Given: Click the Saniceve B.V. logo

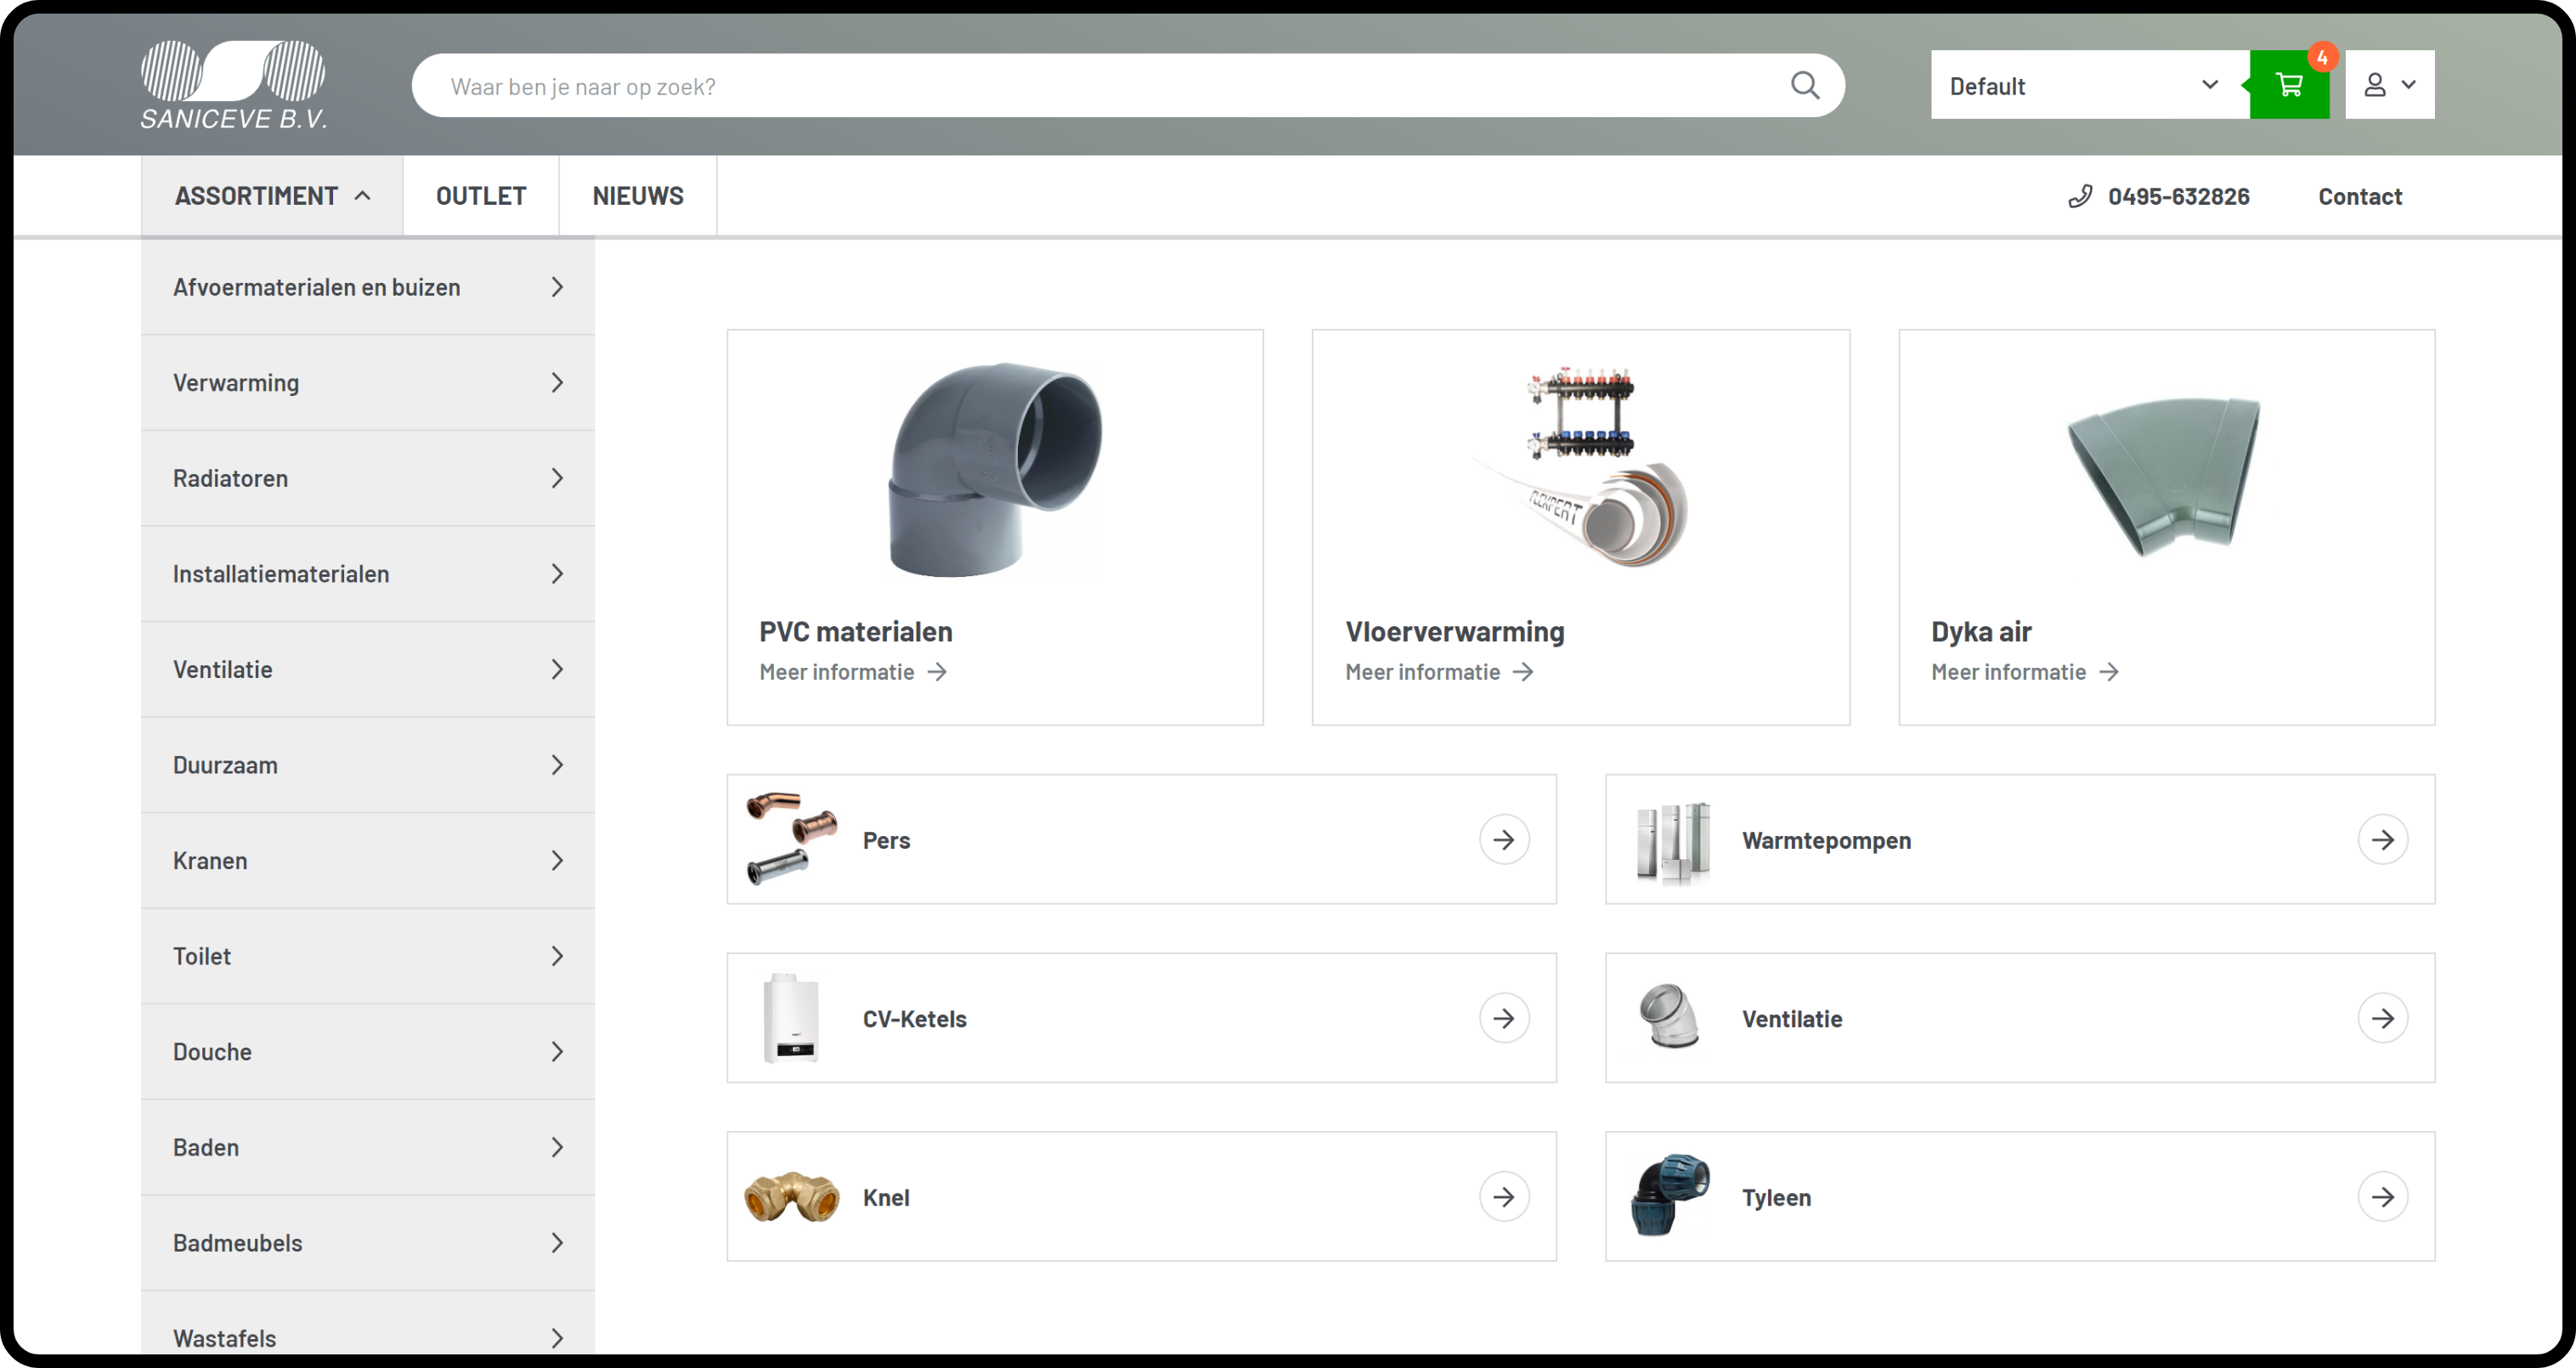Looking at the screenshot, I should pos(233,85).
